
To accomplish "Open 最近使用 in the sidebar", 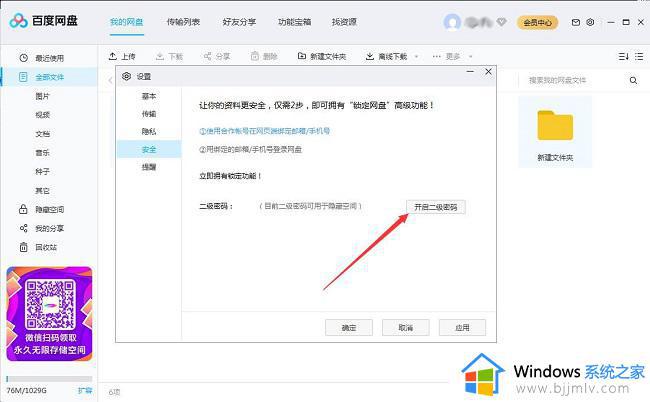I will (x=49, y=58).
